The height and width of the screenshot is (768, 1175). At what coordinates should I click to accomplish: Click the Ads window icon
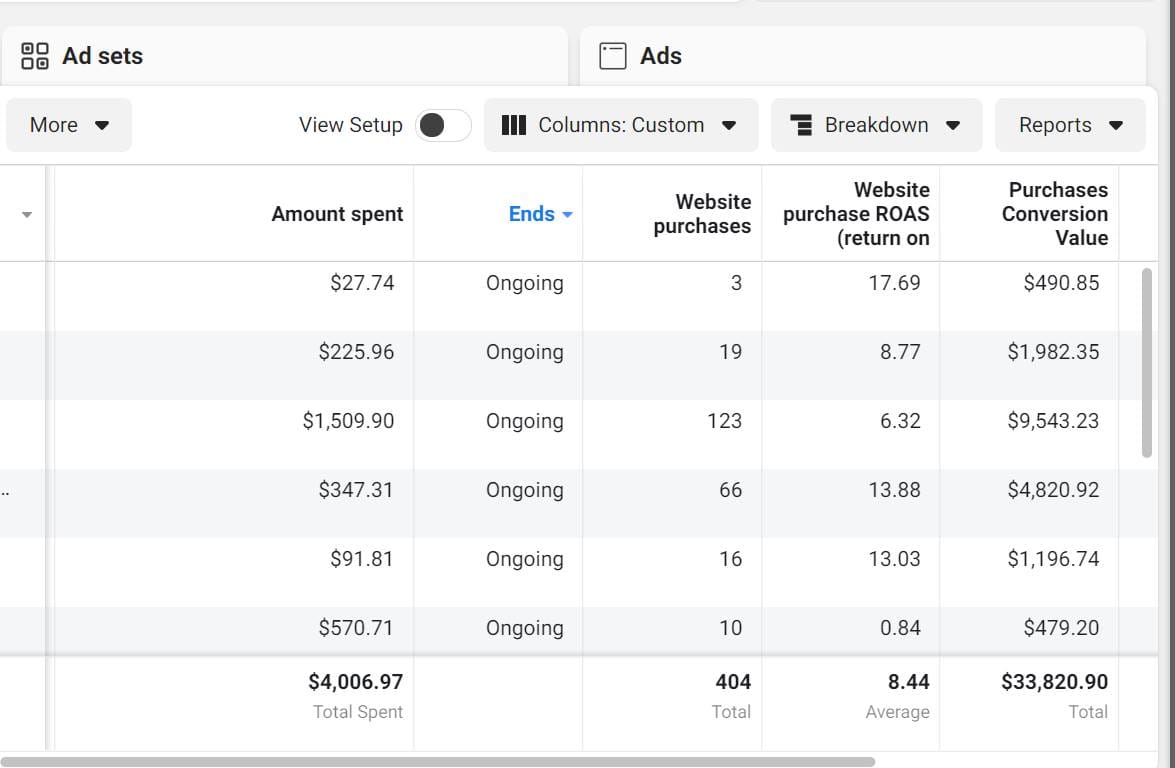pos(613,56)
